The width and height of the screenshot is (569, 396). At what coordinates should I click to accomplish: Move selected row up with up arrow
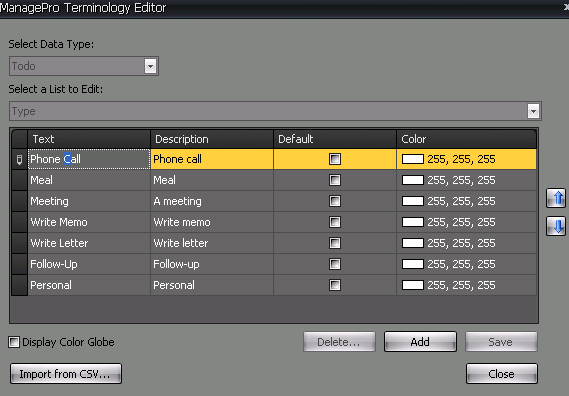click(x=556, y=198)
